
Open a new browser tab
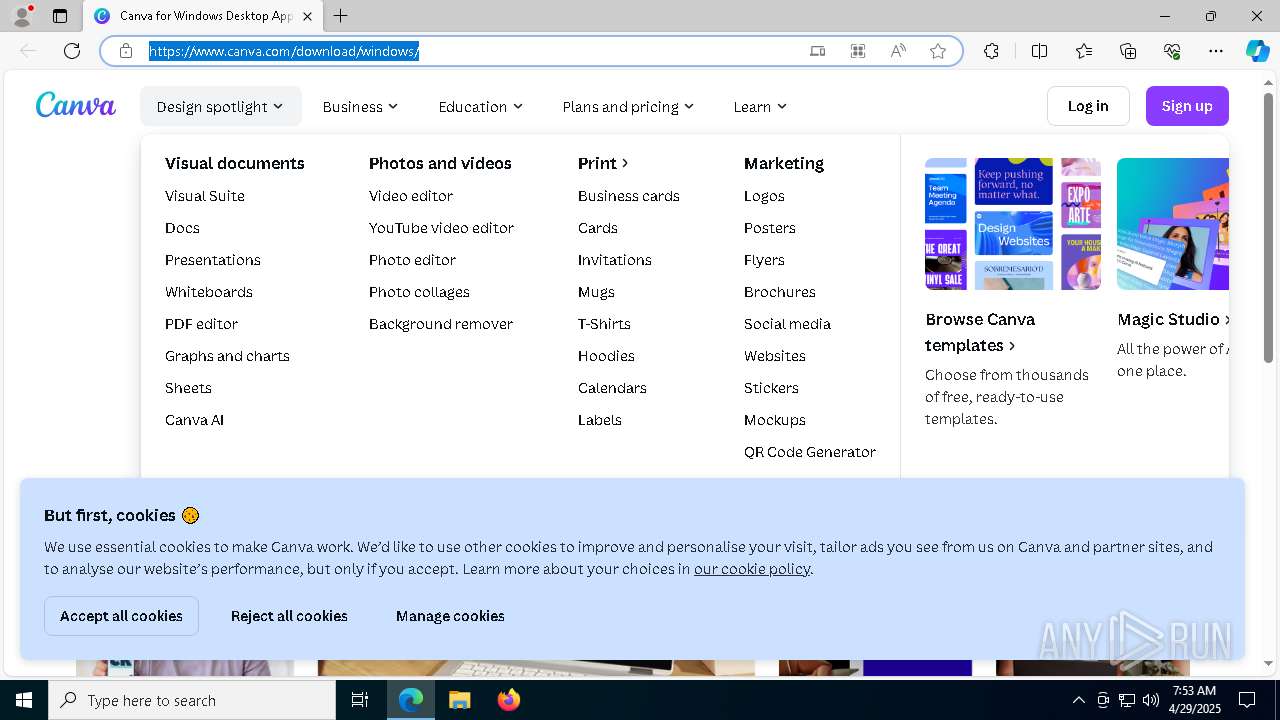point(341,16)
